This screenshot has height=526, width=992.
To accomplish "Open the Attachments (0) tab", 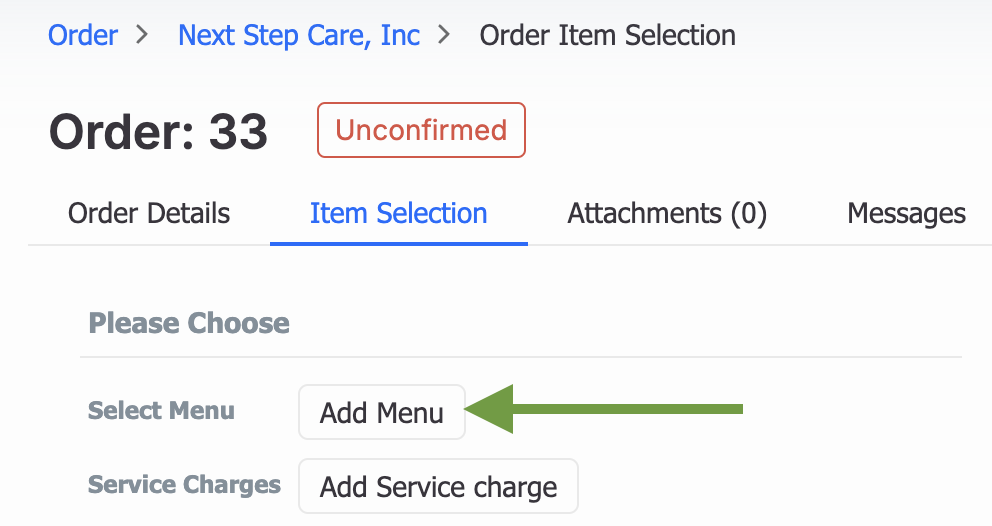I will (667, 213).
